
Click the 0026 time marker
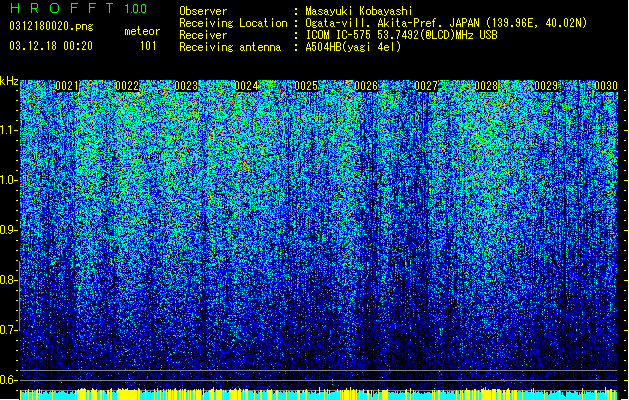coord(366,86)
